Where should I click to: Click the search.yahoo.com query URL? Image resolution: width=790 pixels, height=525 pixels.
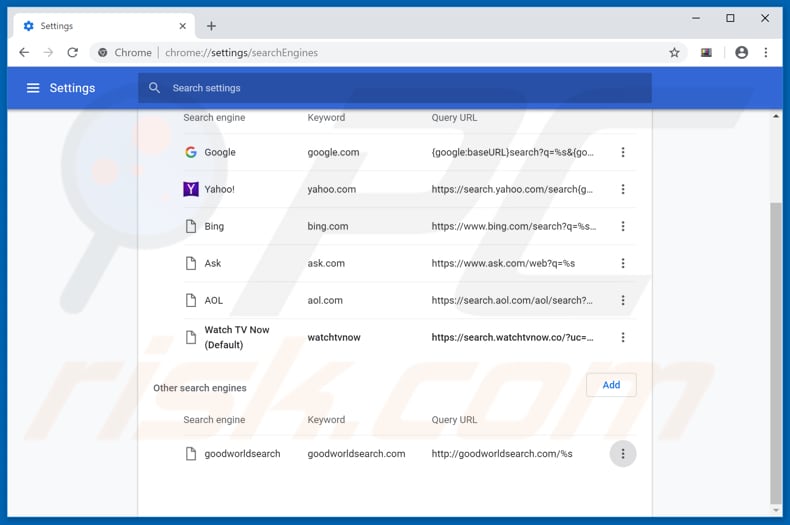pos(512,189)
